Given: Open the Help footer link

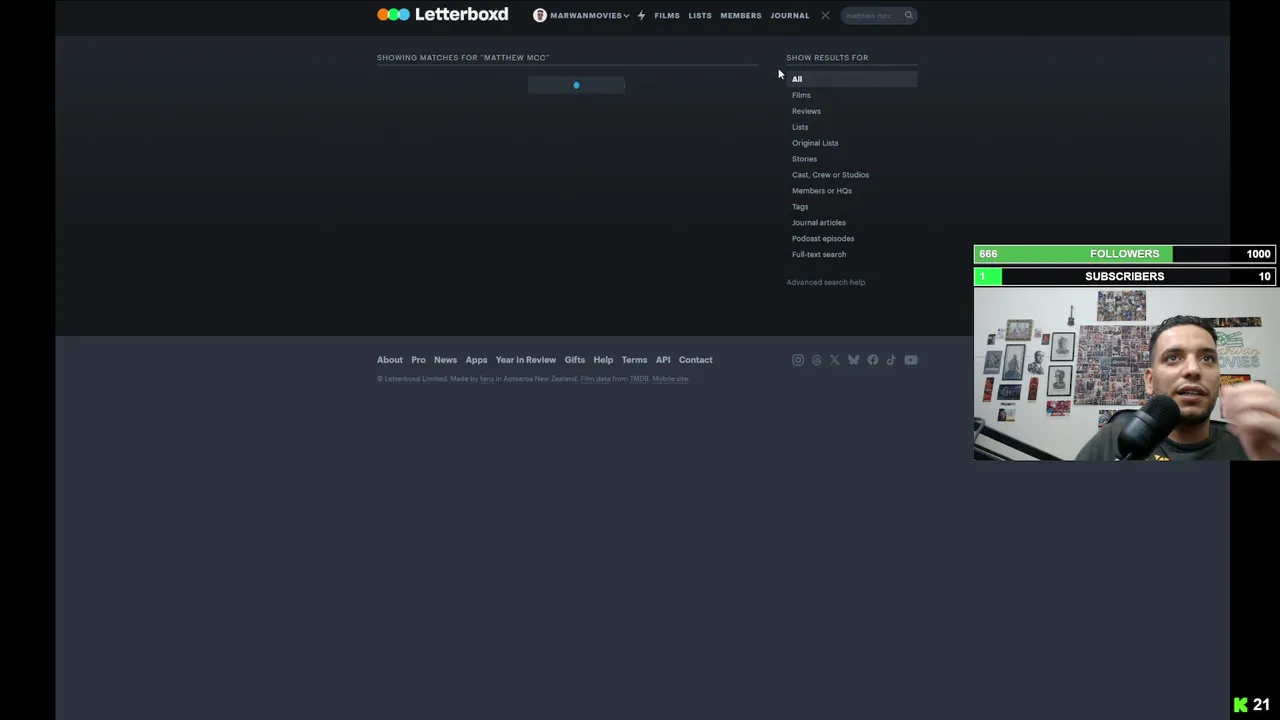Looking at the screenshot, I should (603, 360).
